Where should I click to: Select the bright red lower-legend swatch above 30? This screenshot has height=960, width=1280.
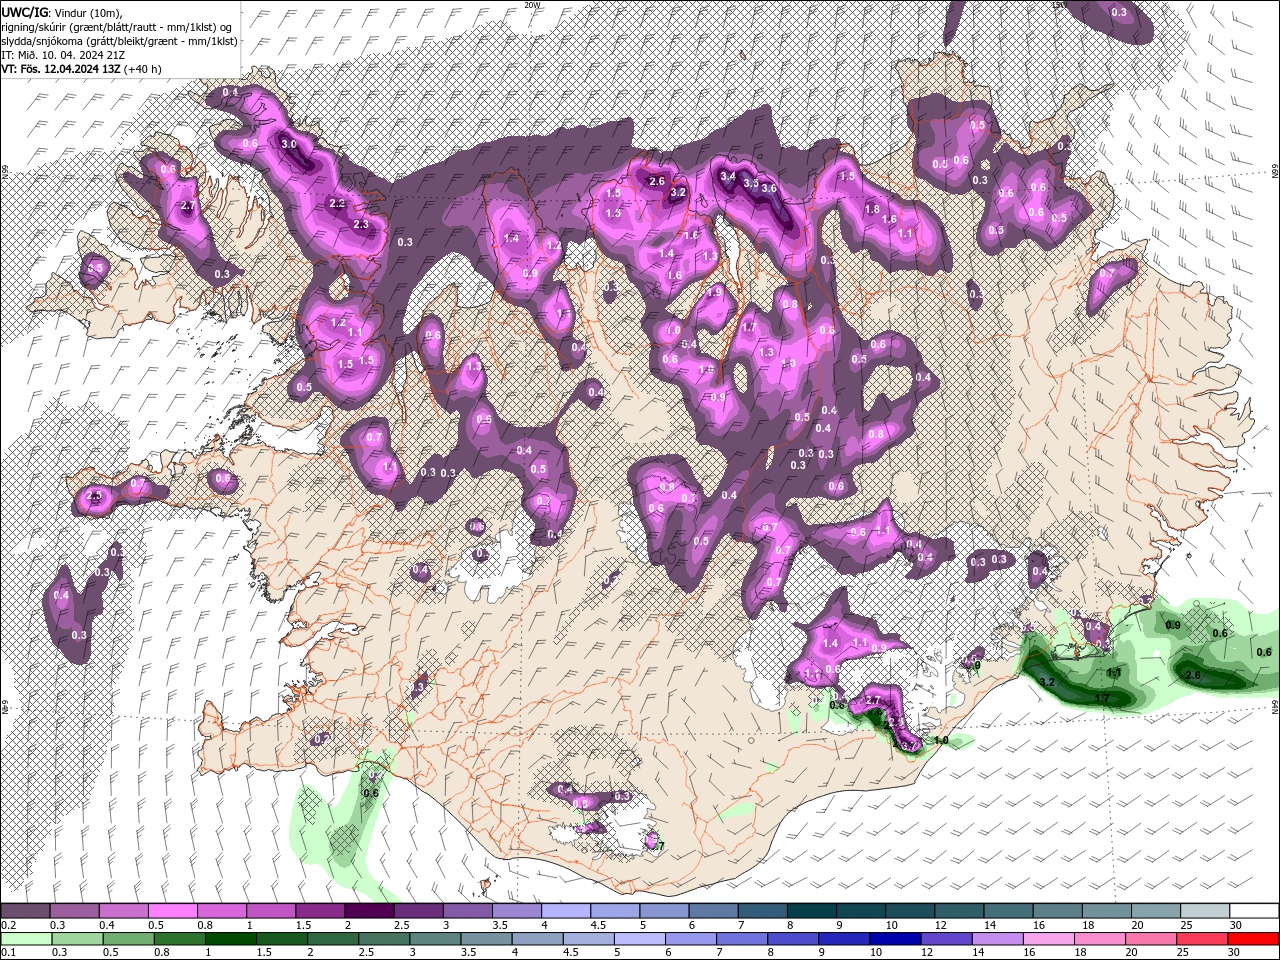click(x=1253, y=939)
